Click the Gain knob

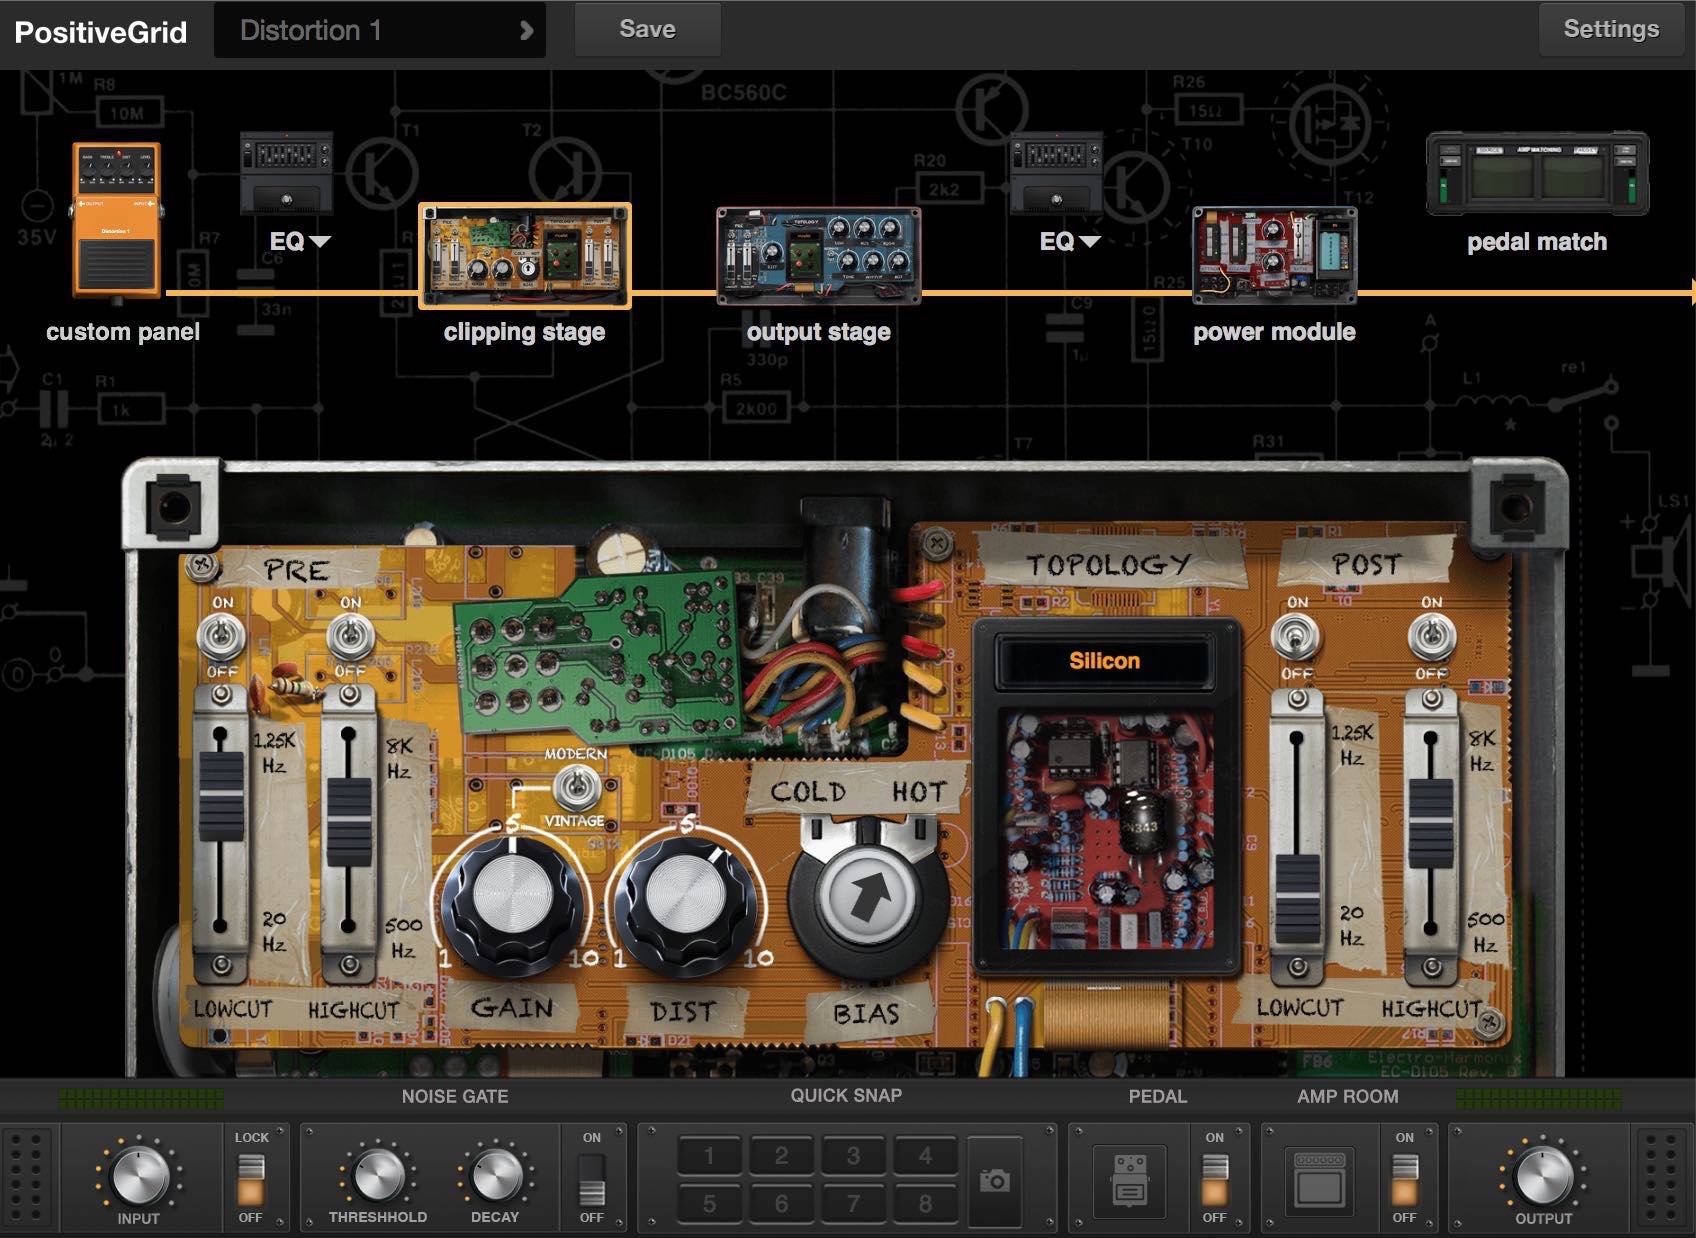coord(512,900)
